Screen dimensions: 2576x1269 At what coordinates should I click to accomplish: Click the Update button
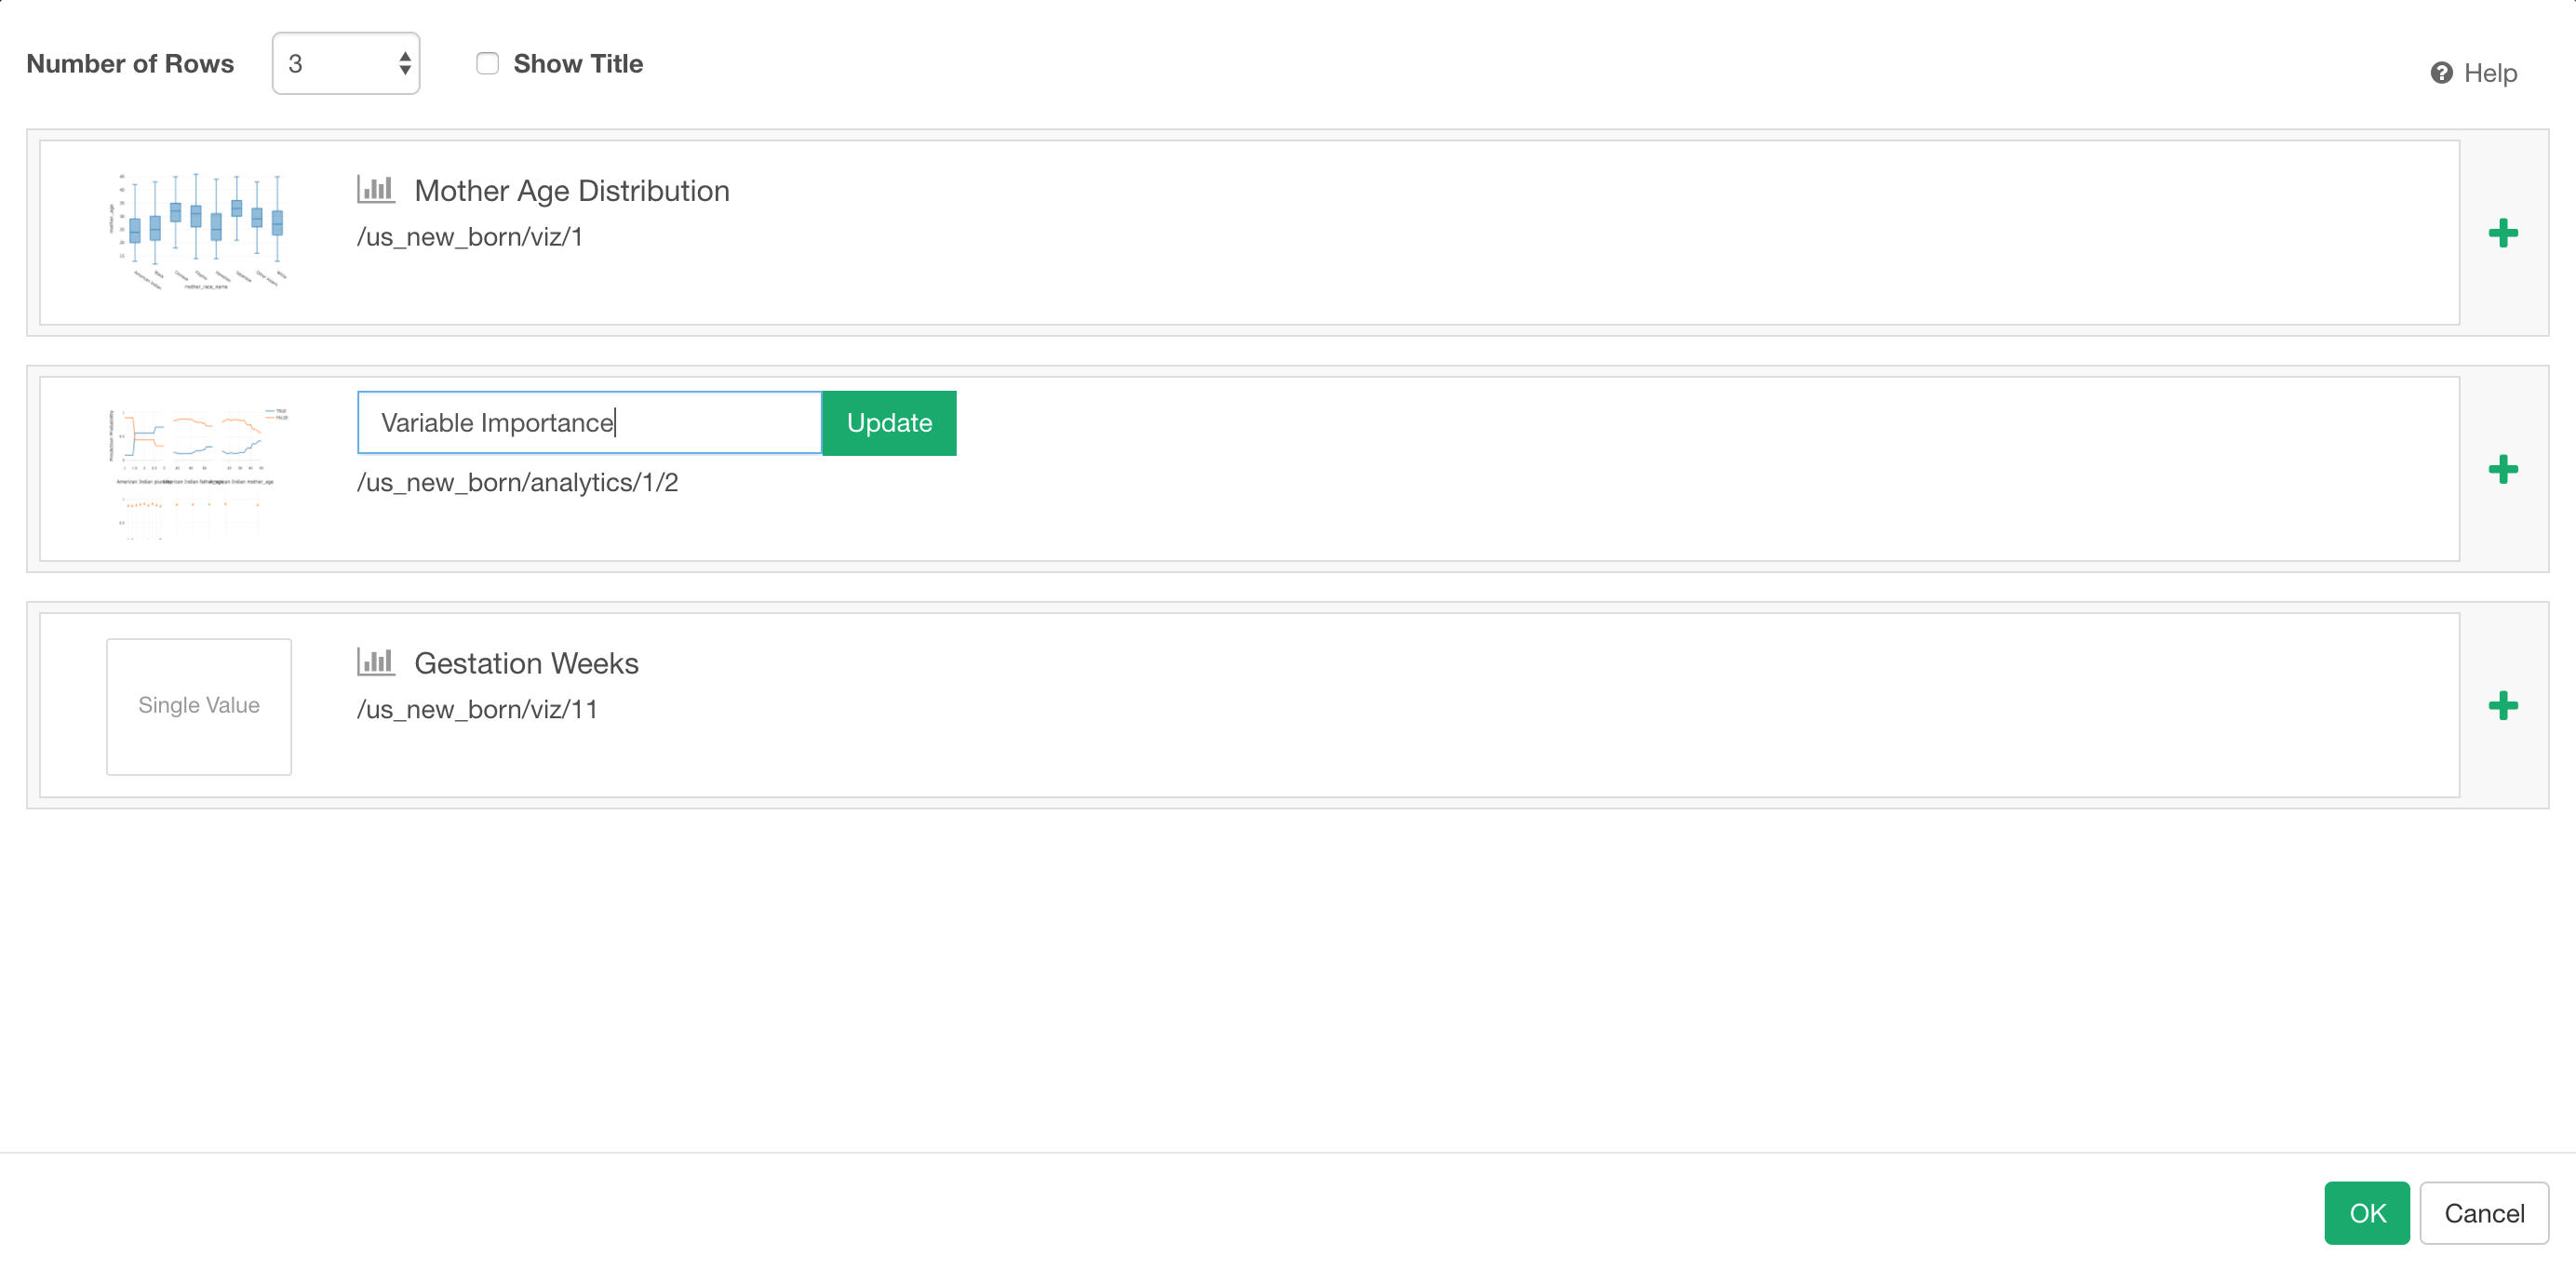[x=889, y=422]
